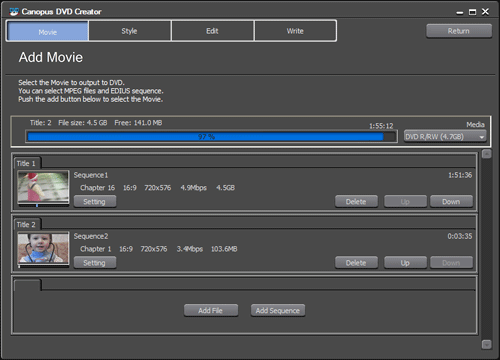Click the Sequence2 name text
The width and height of the screenshot is (500, 360).
point(91,237)
